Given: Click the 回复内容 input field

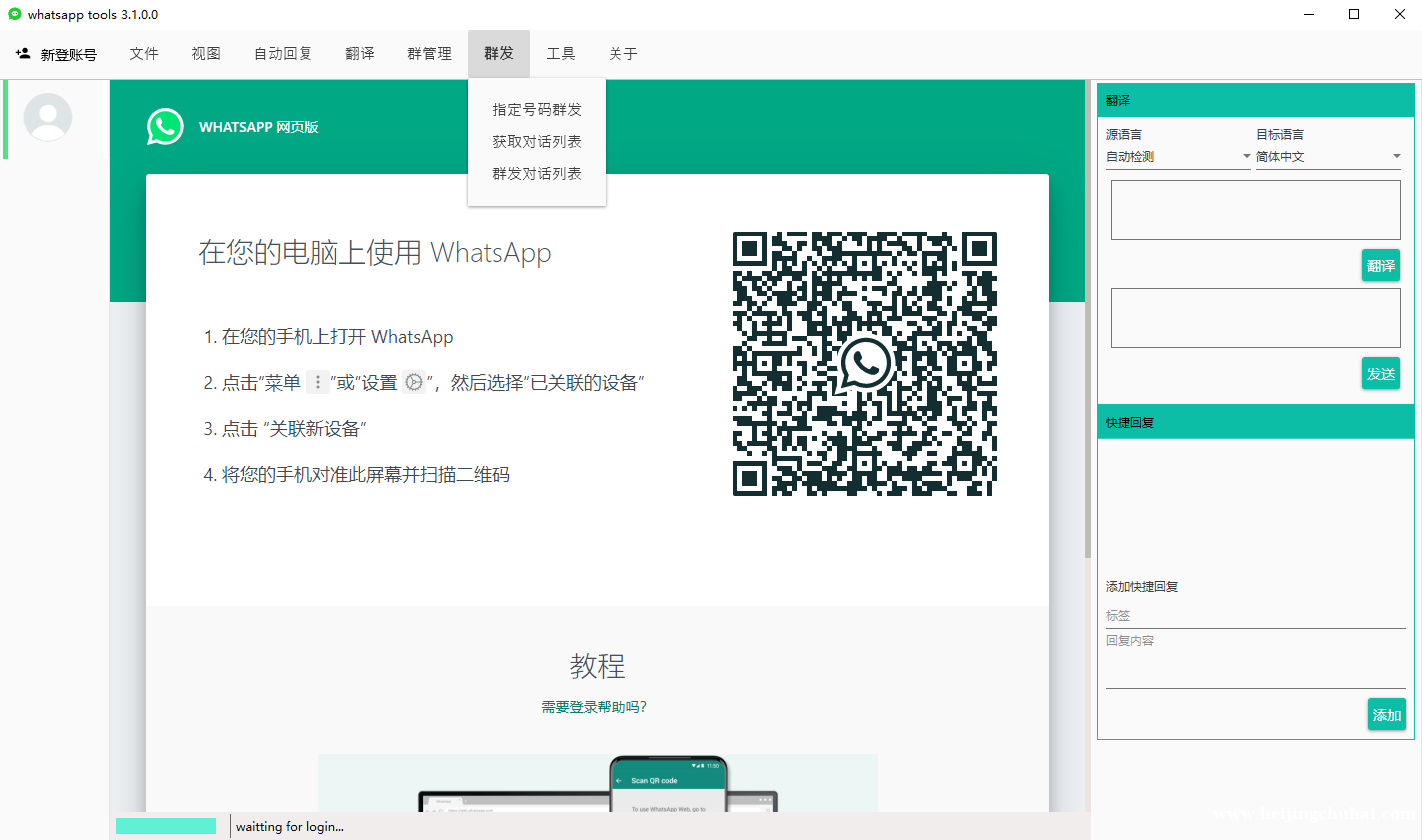Looking at the screenshot, I should coord(1255,660).
